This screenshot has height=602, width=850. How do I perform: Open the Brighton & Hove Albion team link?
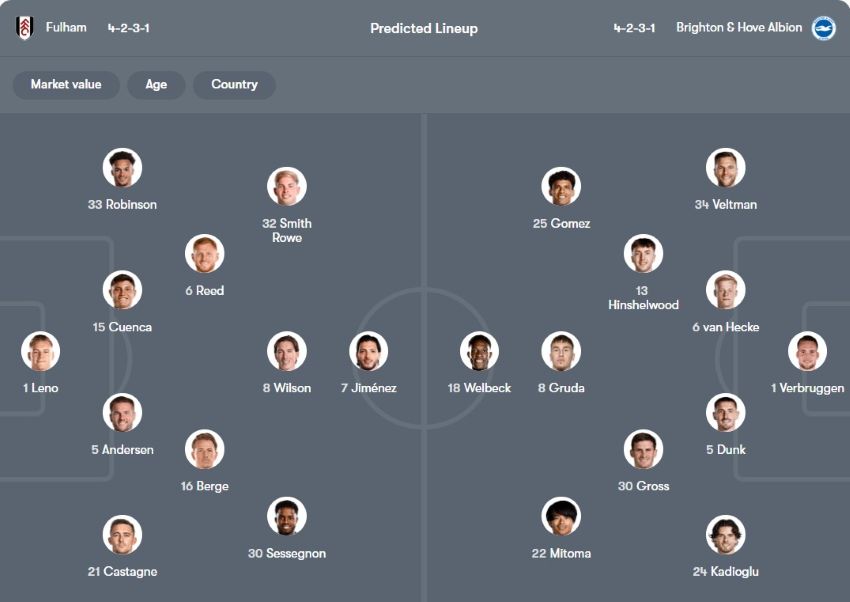pos(739,28)
